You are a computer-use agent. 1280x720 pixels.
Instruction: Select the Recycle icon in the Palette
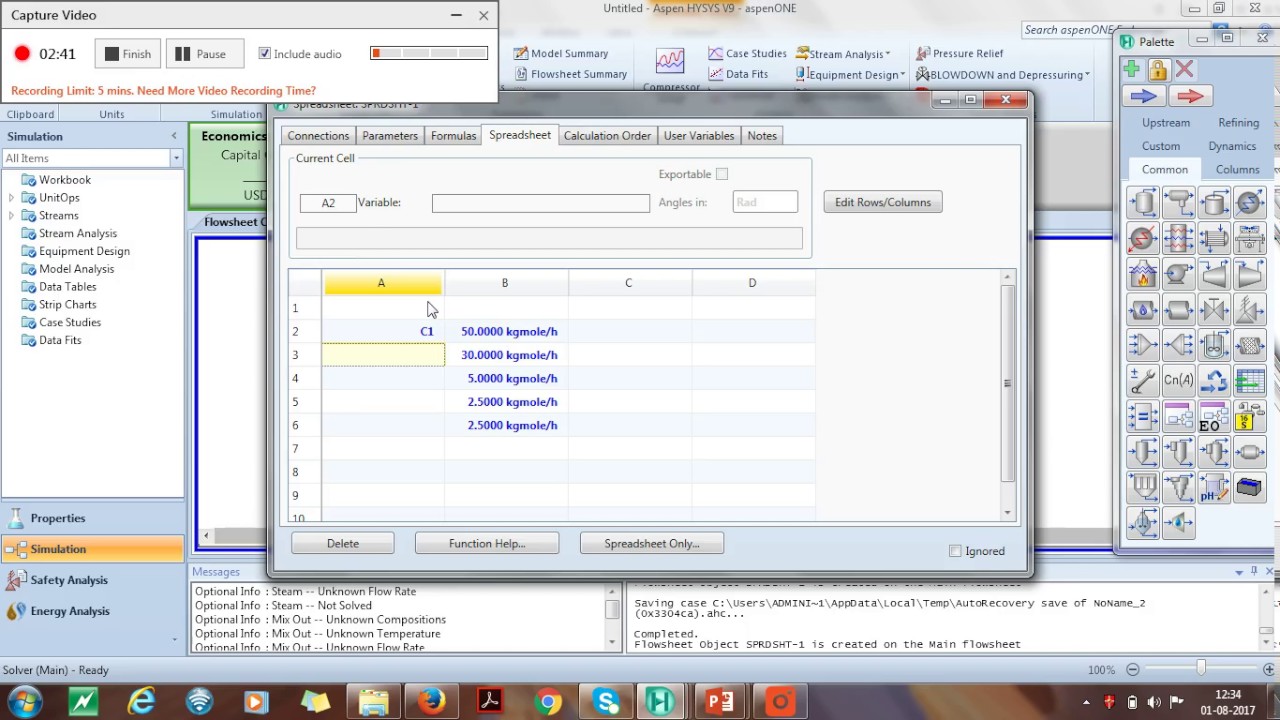click(1214, 380)
